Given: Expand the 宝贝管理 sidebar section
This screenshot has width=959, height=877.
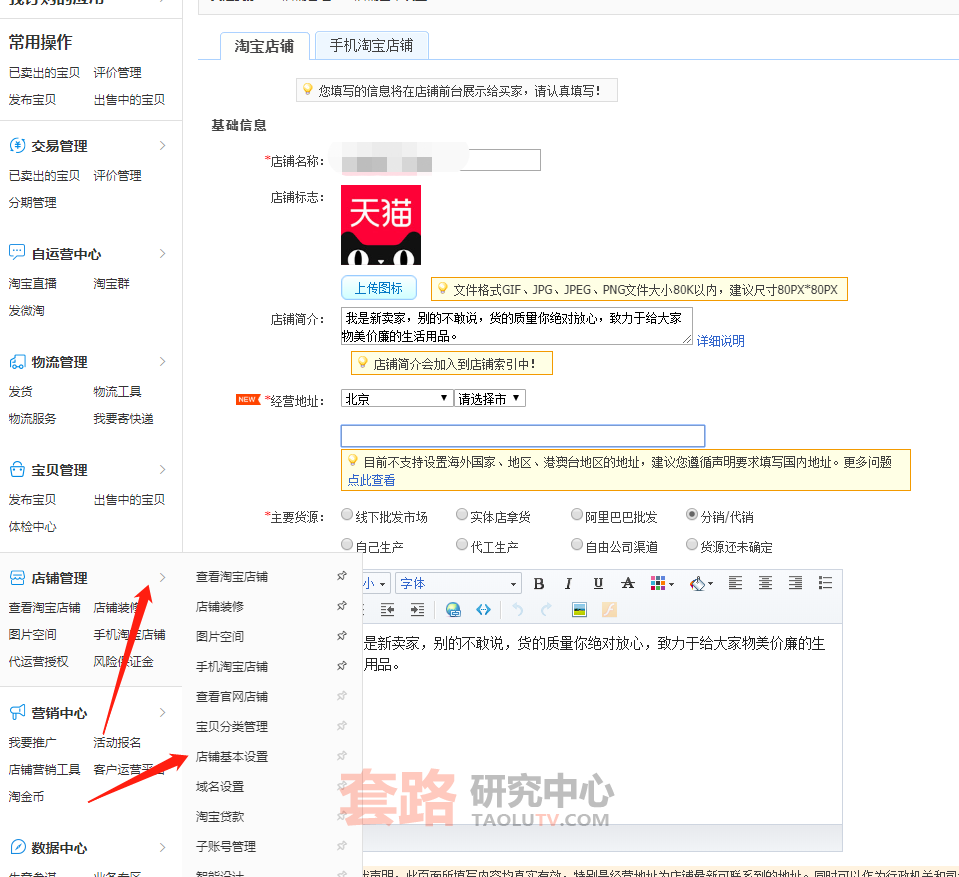Looking at the screenshot, I should [162, 469].
